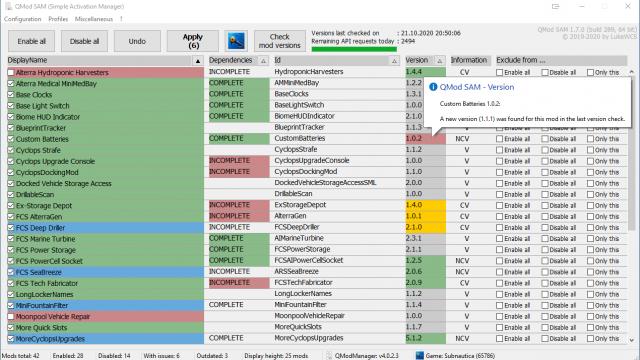Click the blue key icon button

click(236, 41)
